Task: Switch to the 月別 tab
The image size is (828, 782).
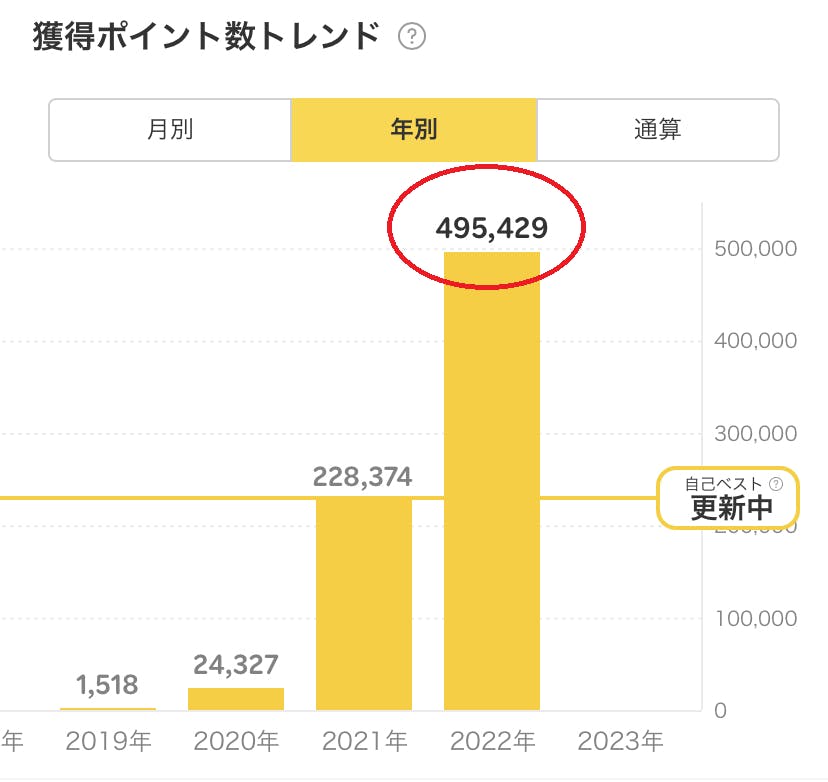Action: 170,130
